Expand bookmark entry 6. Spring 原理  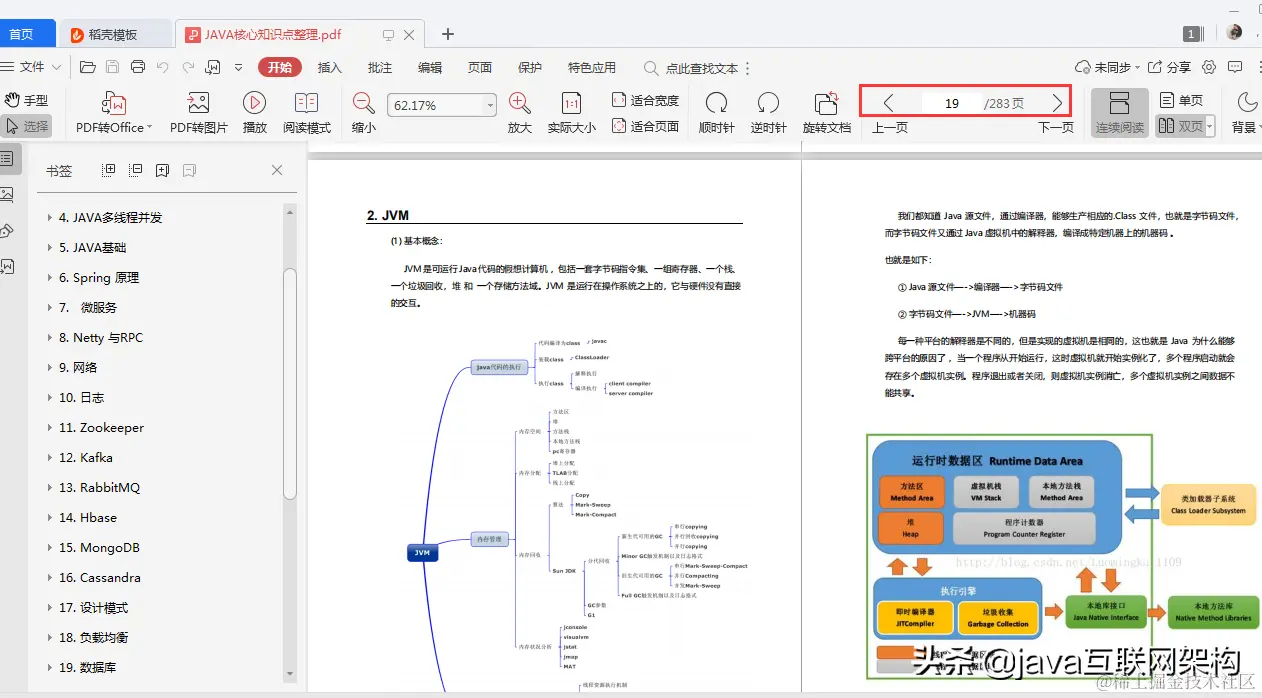coord(48,277)
